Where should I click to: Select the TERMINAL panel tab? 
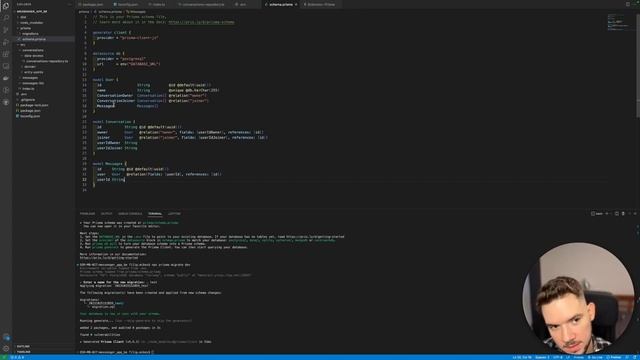[x=155, y=214]
